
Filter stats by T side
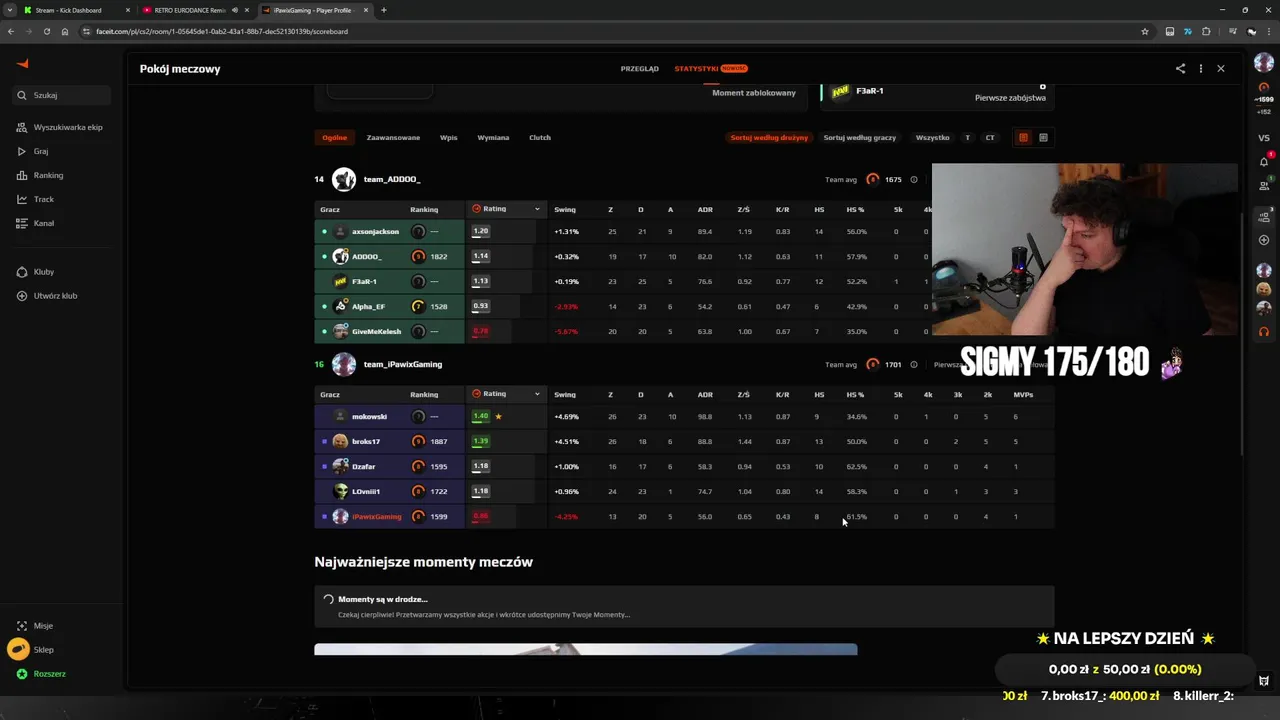[x=967, y=137]
